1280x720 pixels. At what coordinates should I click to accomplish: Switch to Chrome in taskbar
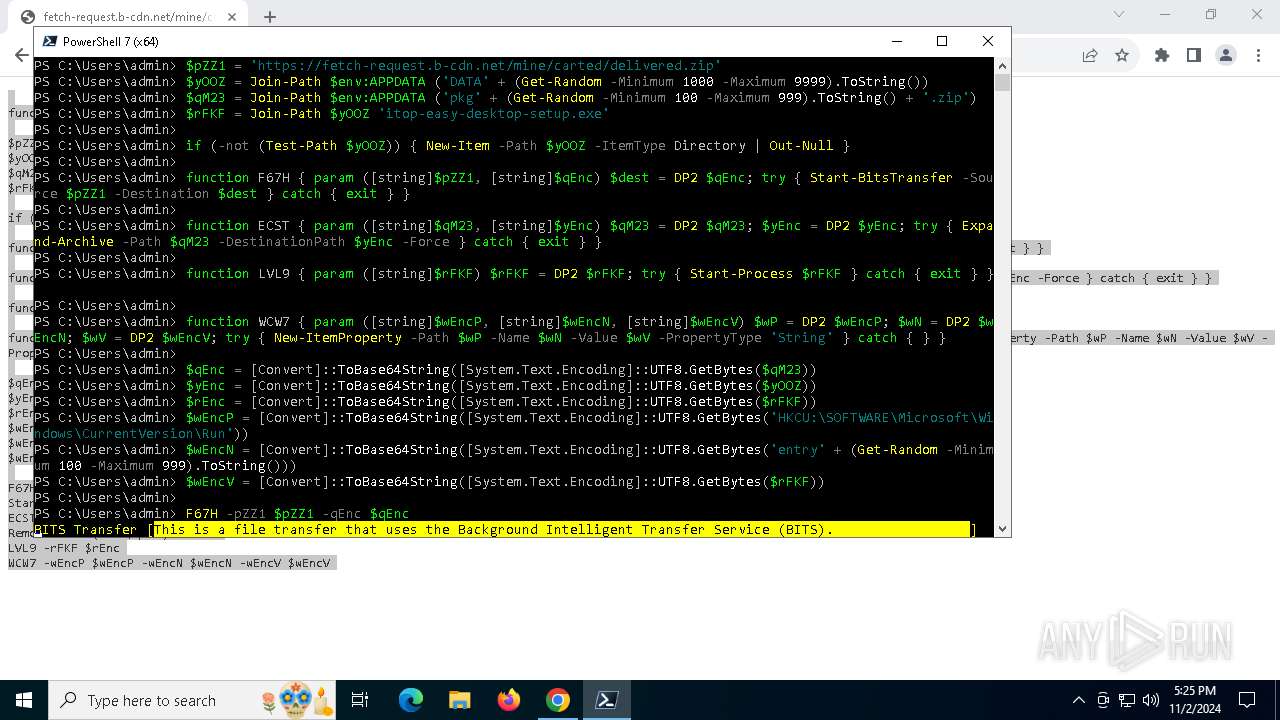click(x=558, y=700)
